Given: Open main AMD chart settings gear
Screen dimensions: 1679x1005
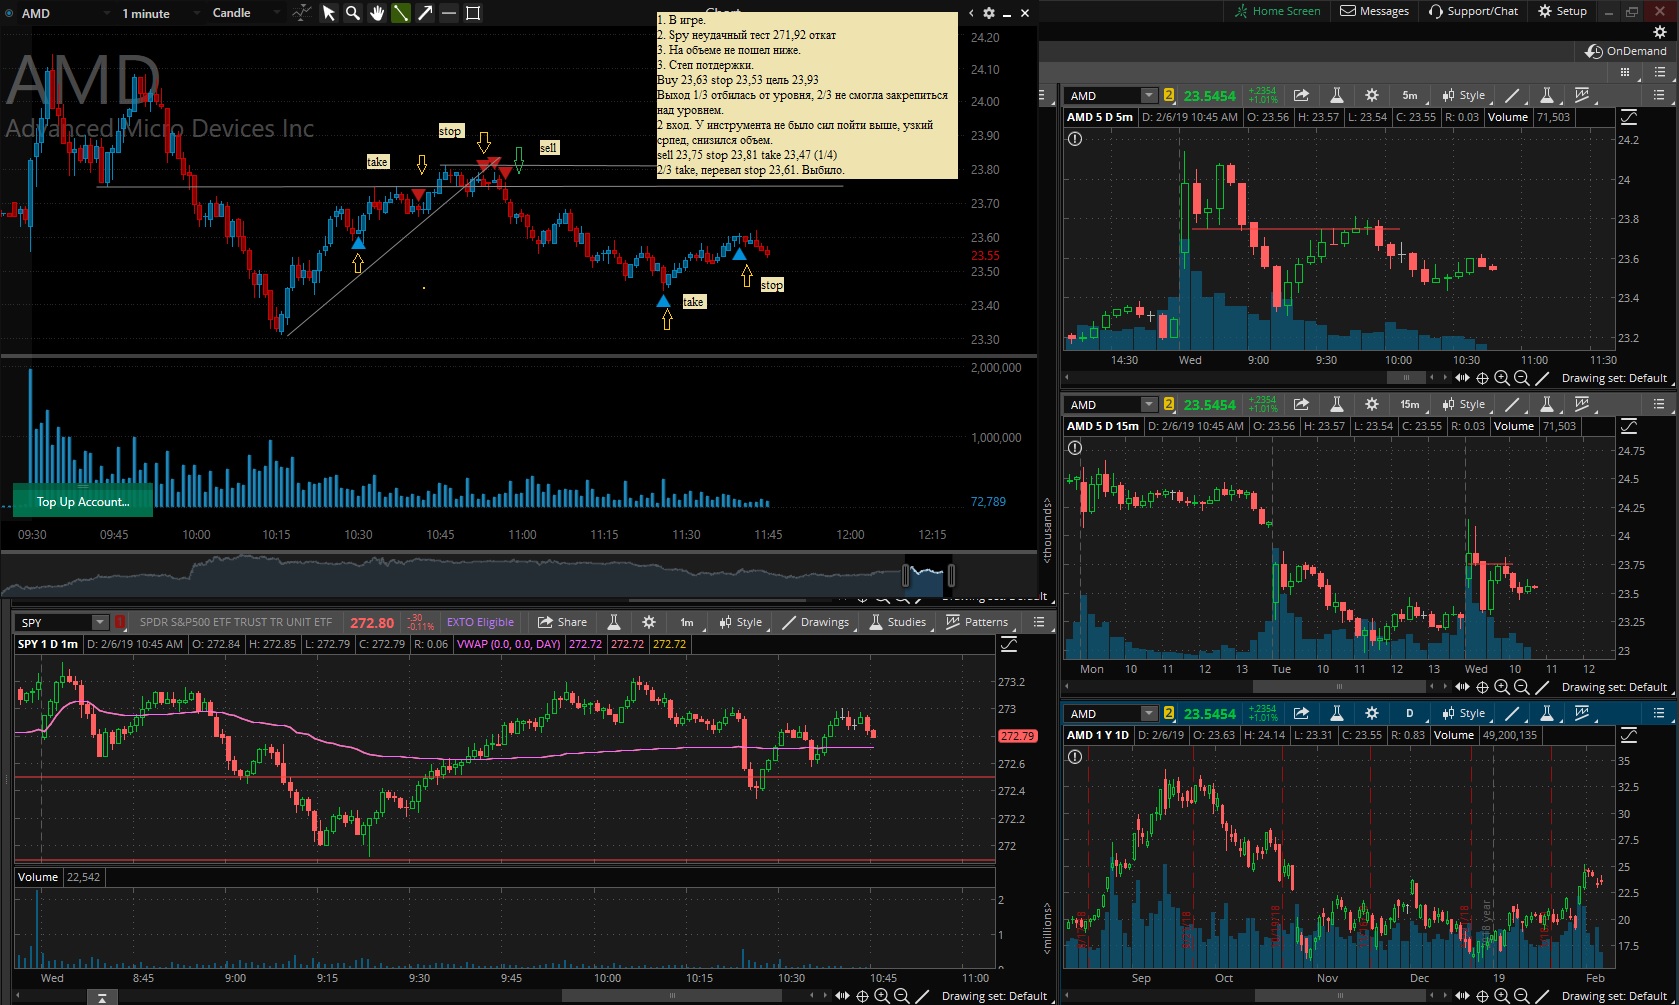Looking at the screenshot, I should click(x=989, y=13).
